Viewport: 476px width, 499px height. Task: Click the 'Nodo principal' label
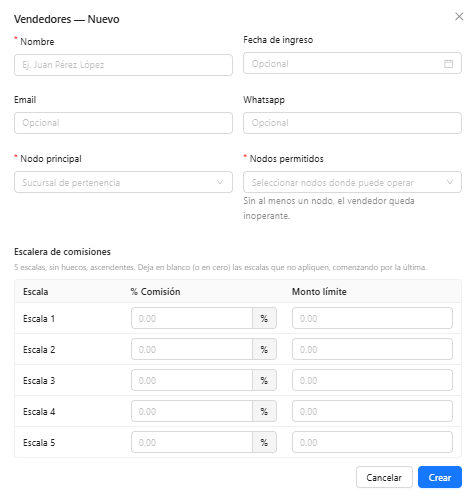pos(51,159)
